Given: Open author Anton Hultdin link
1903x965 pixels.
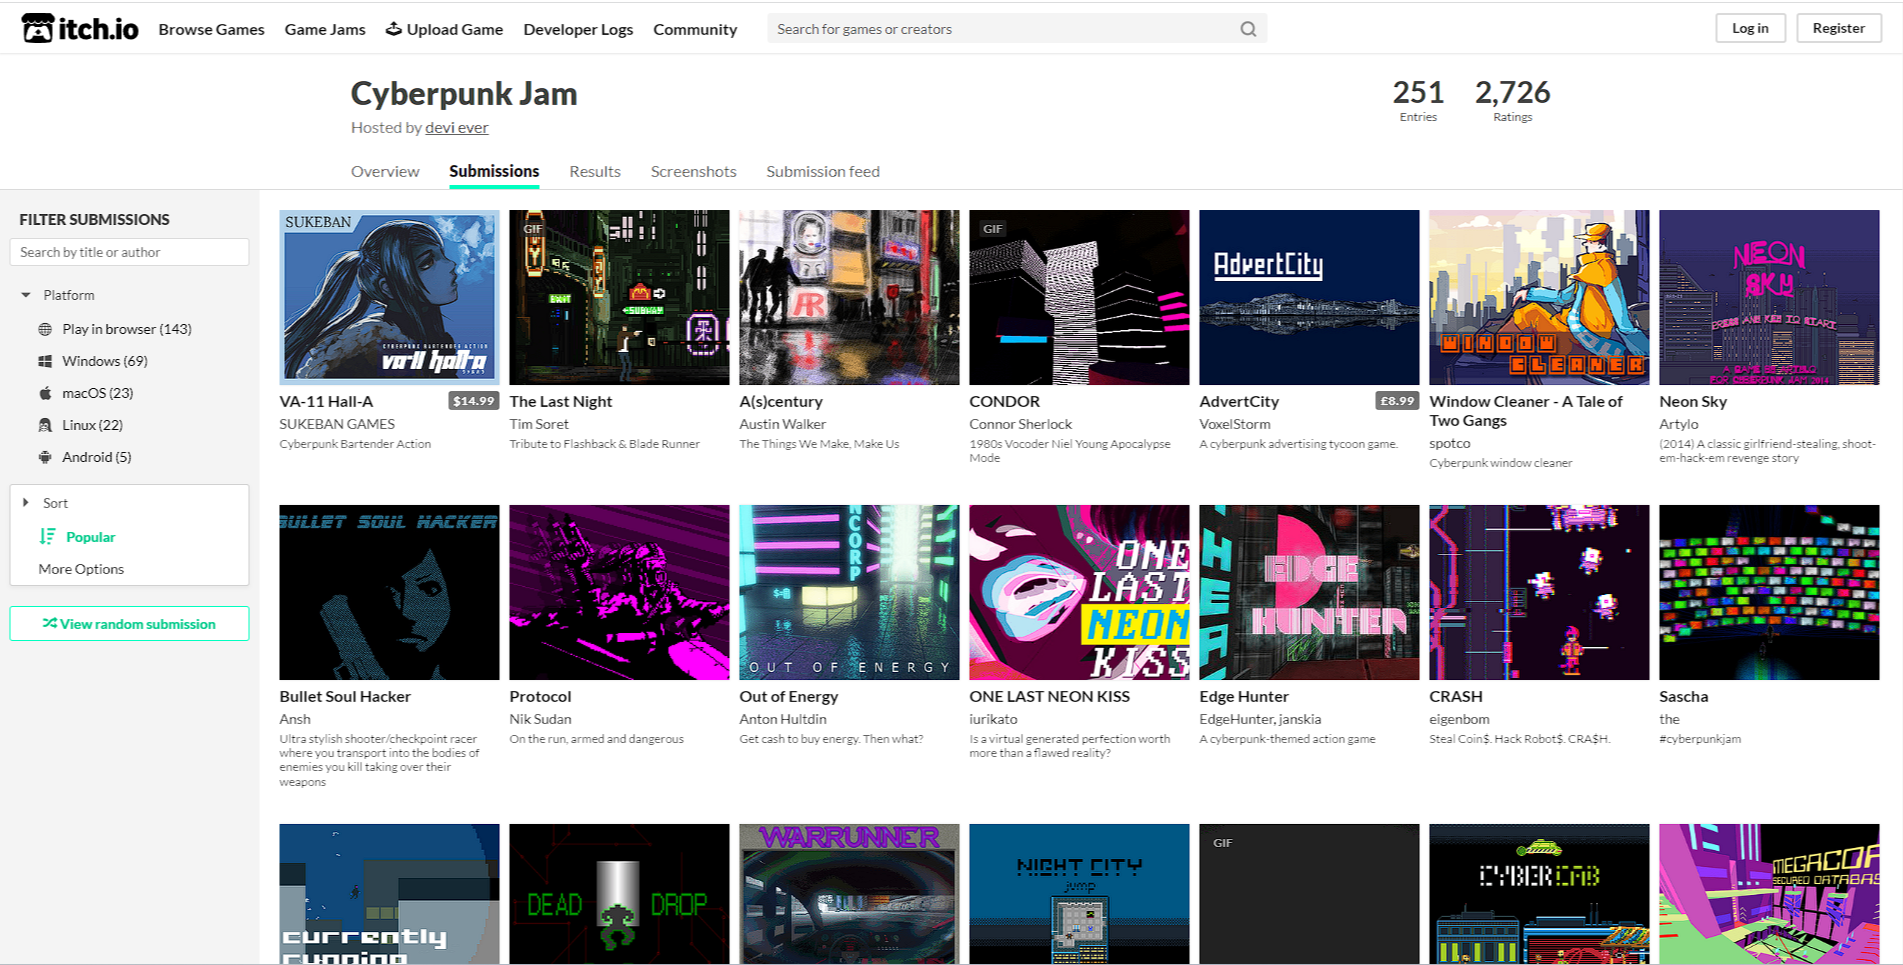Looking at the screenshot, I should pyautogui.click(x=783, y=719).
